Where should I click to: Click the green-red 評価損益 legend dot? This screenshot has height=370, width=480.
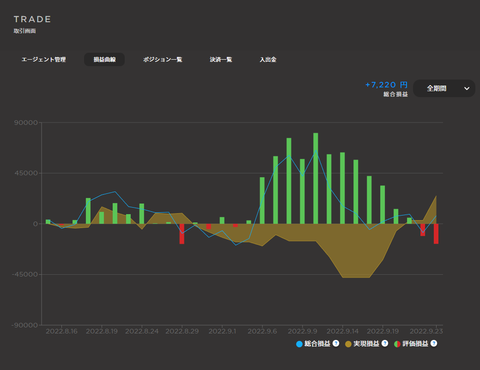click(397, 344)
